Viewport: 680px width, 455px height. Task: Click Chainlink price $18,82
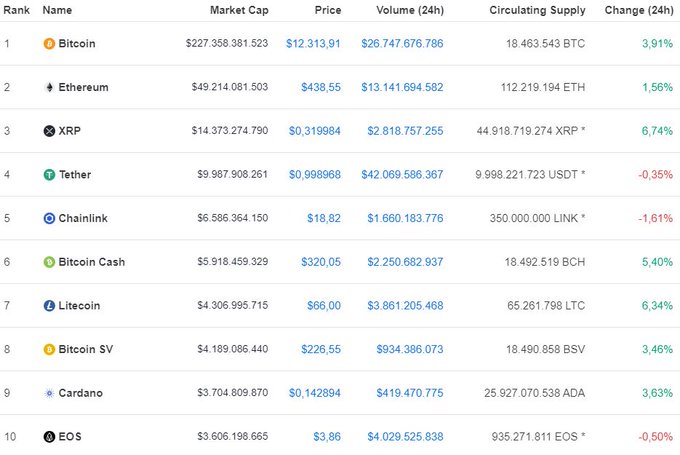click(x=324, y=219)
